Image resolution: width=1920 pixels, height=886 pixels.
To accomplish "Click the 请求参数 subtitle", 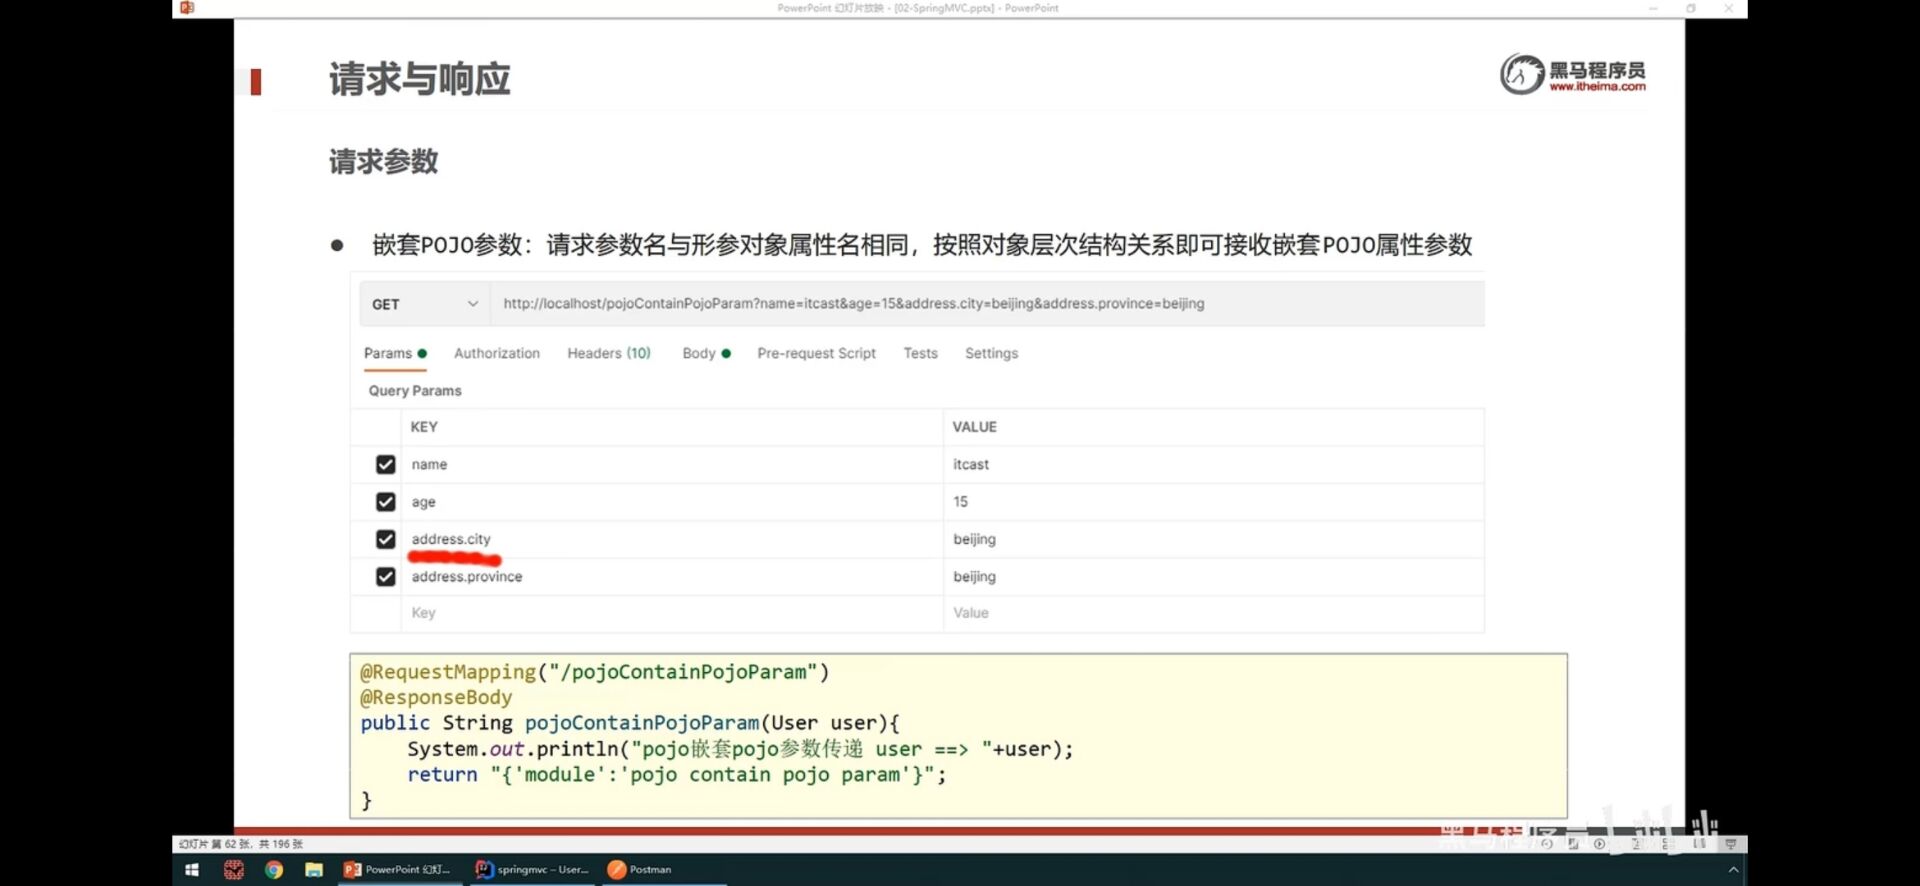I will (383, 162).
